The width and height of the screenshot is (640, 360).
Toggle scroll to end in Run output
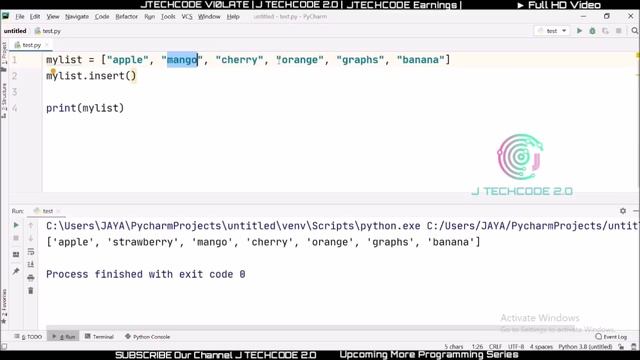31,264
